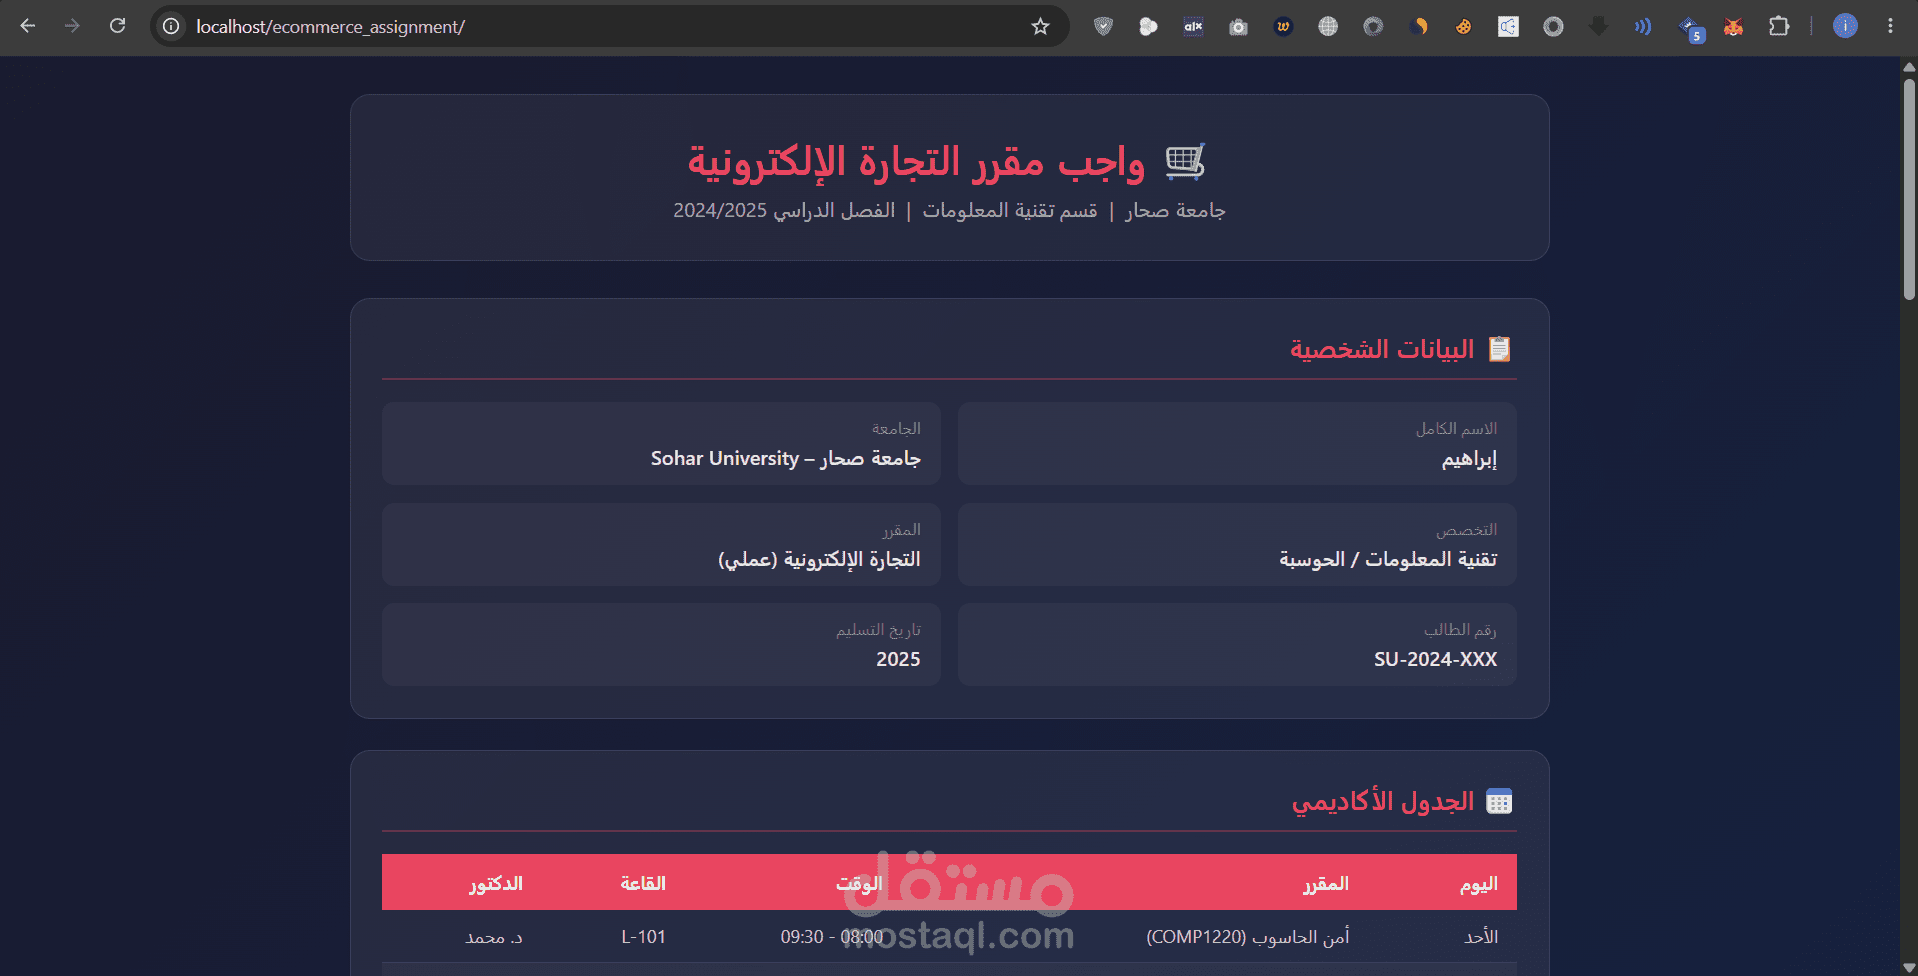Image resolution: width=1918 pixels, height=976 pixels.
Task: Open the gray globe extension icon
Action: pos(1328,27)
